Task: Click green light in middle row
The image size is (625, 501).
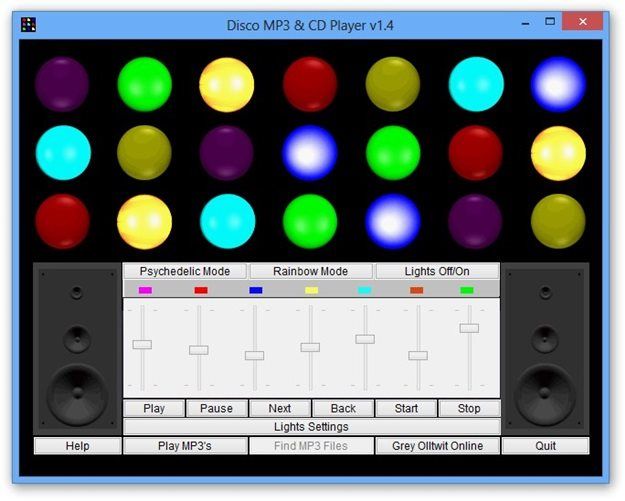Action: tap(393, 153)
